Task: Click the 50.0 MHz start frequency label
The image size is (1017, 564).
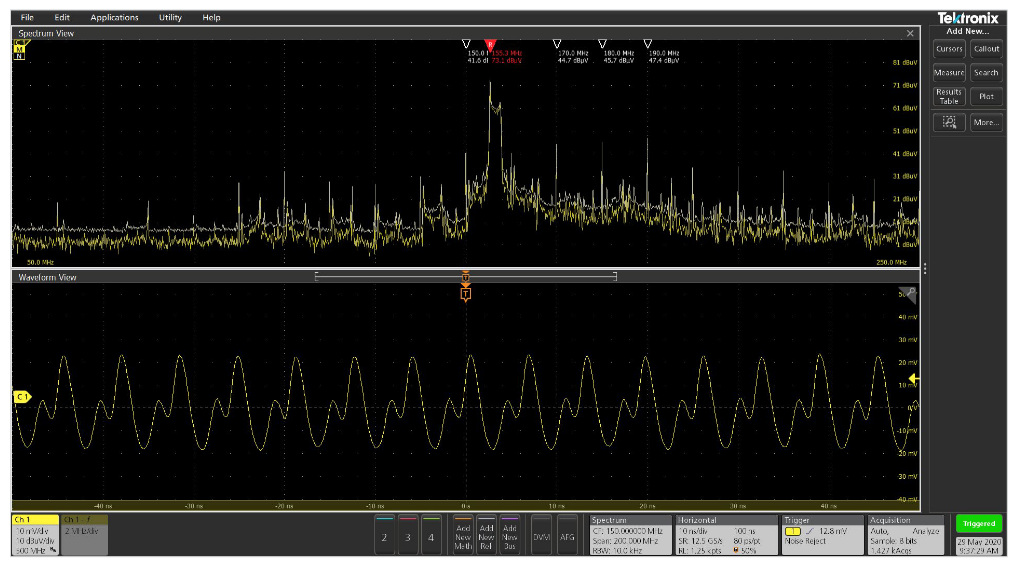Action: coord(40,263)
